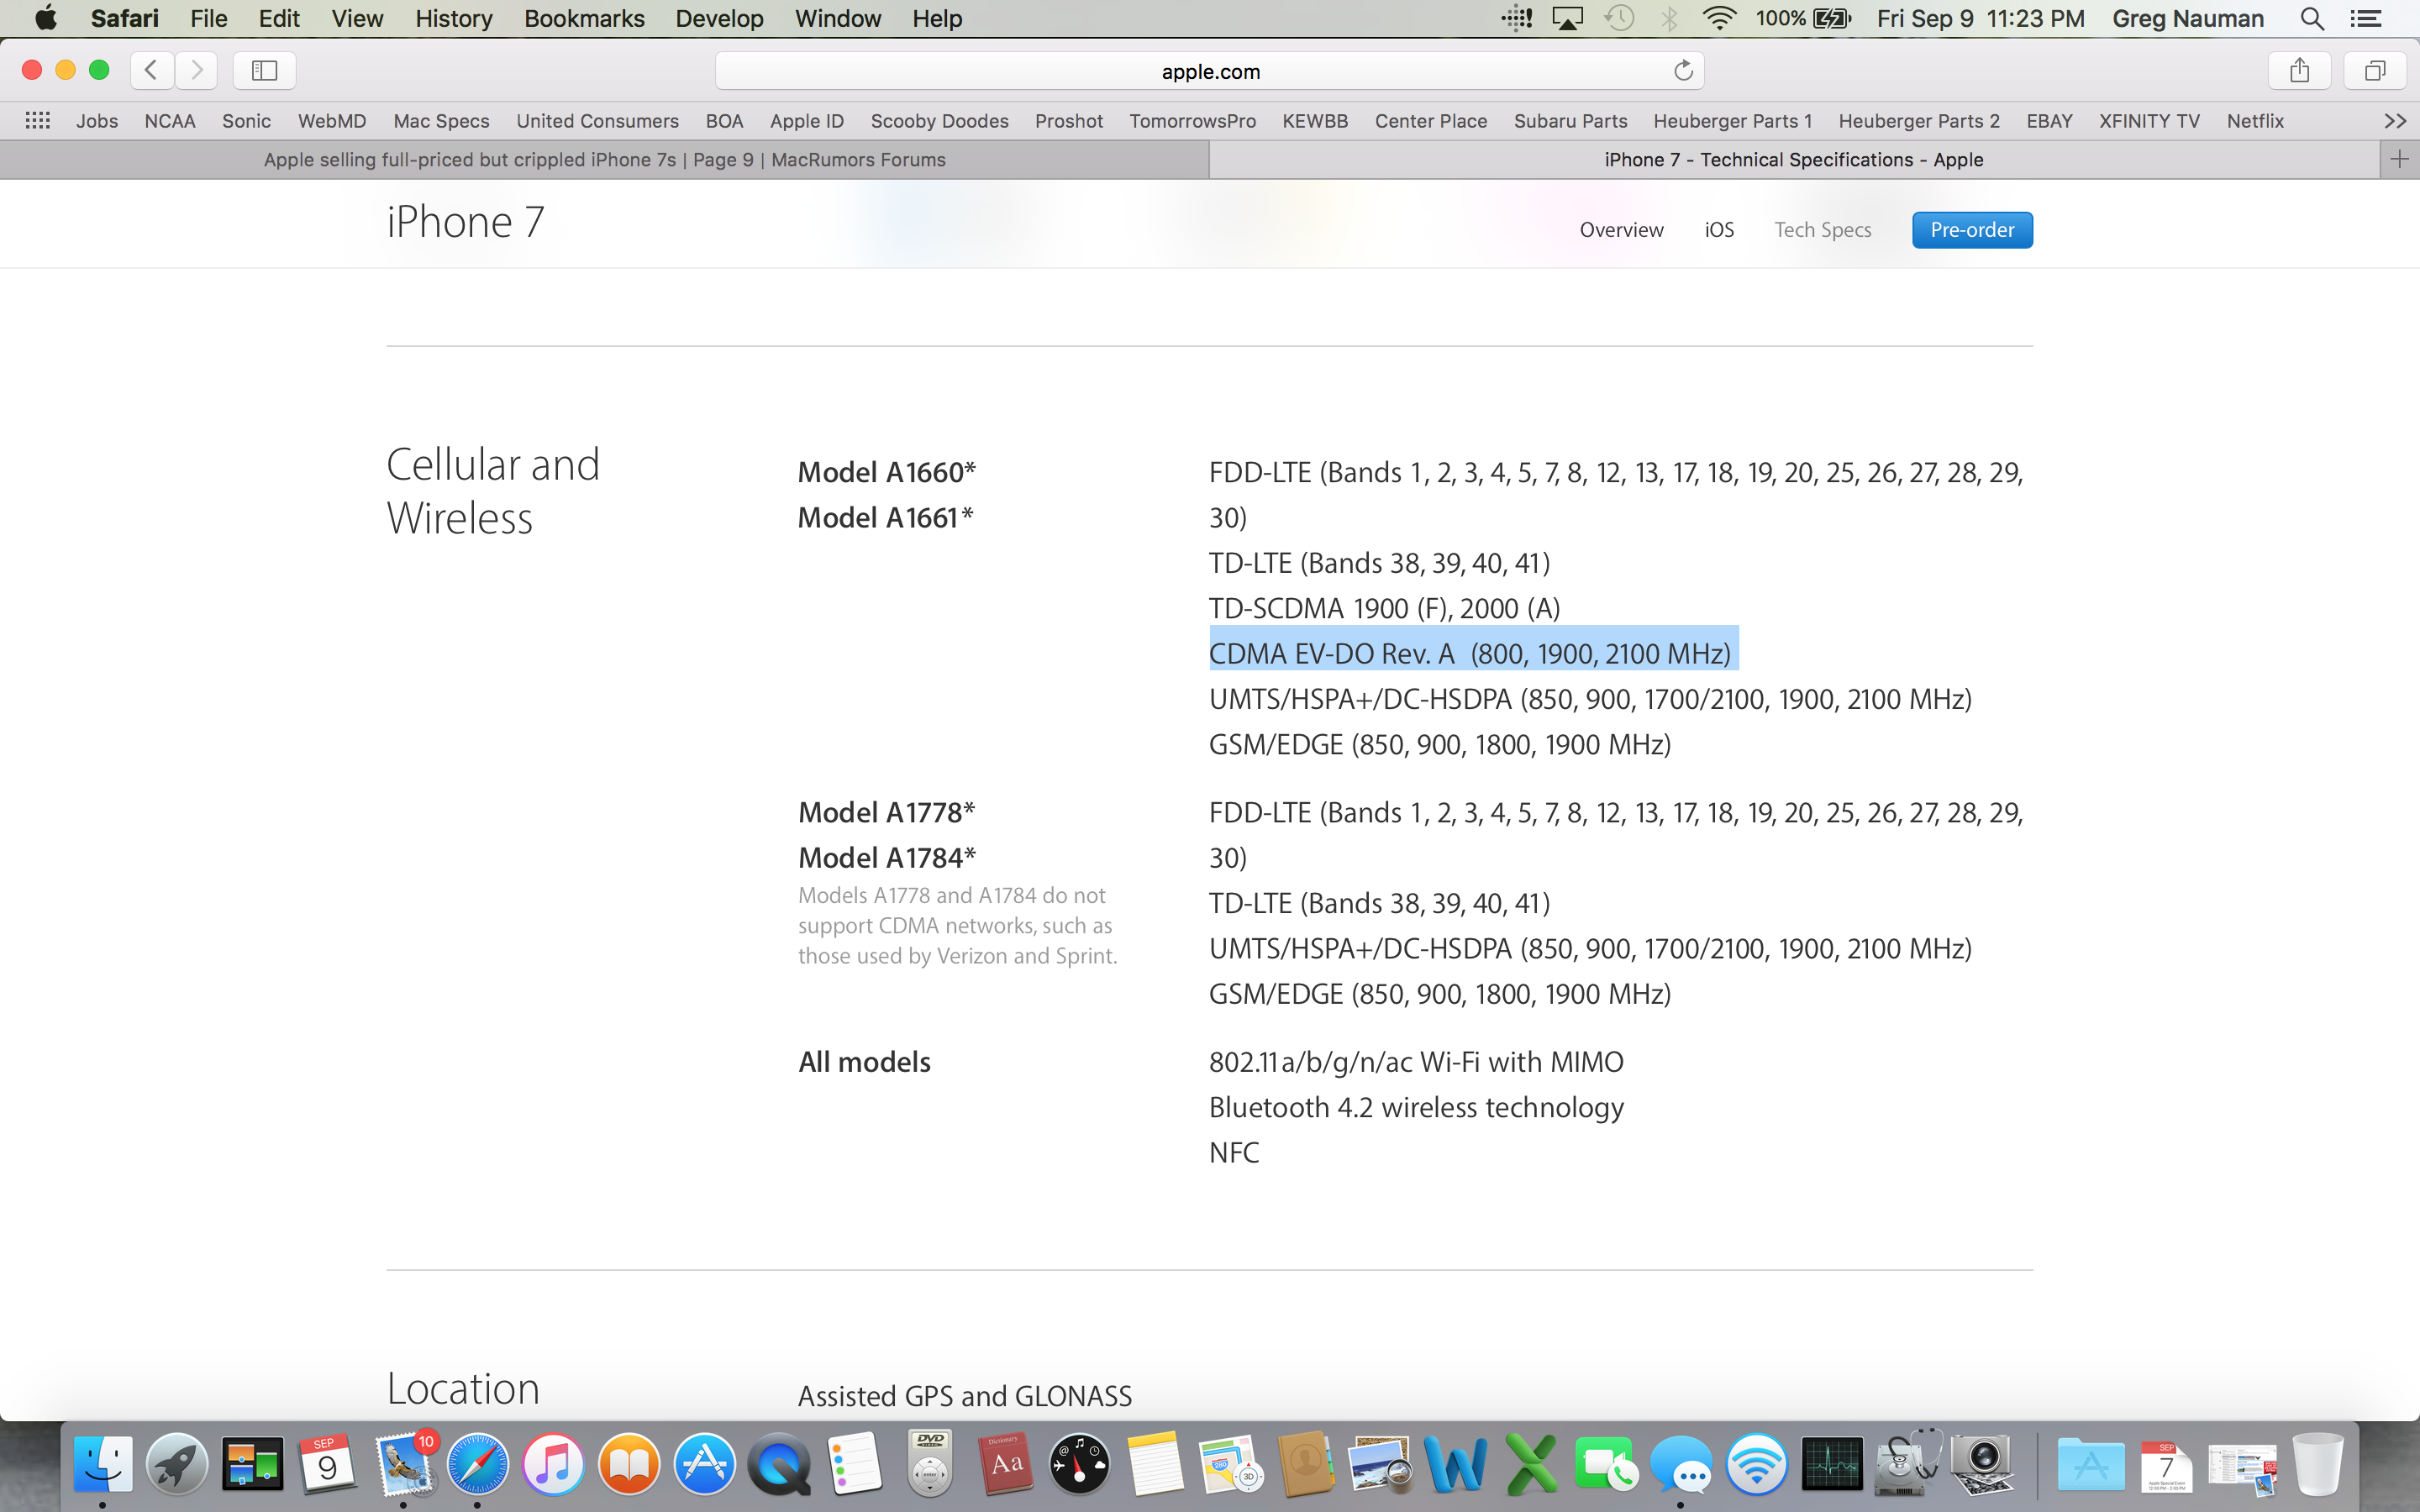This screenshot has height=1512, width=2420.
Task: Open the Netflix bookmark
Action: click(2255, 121)
